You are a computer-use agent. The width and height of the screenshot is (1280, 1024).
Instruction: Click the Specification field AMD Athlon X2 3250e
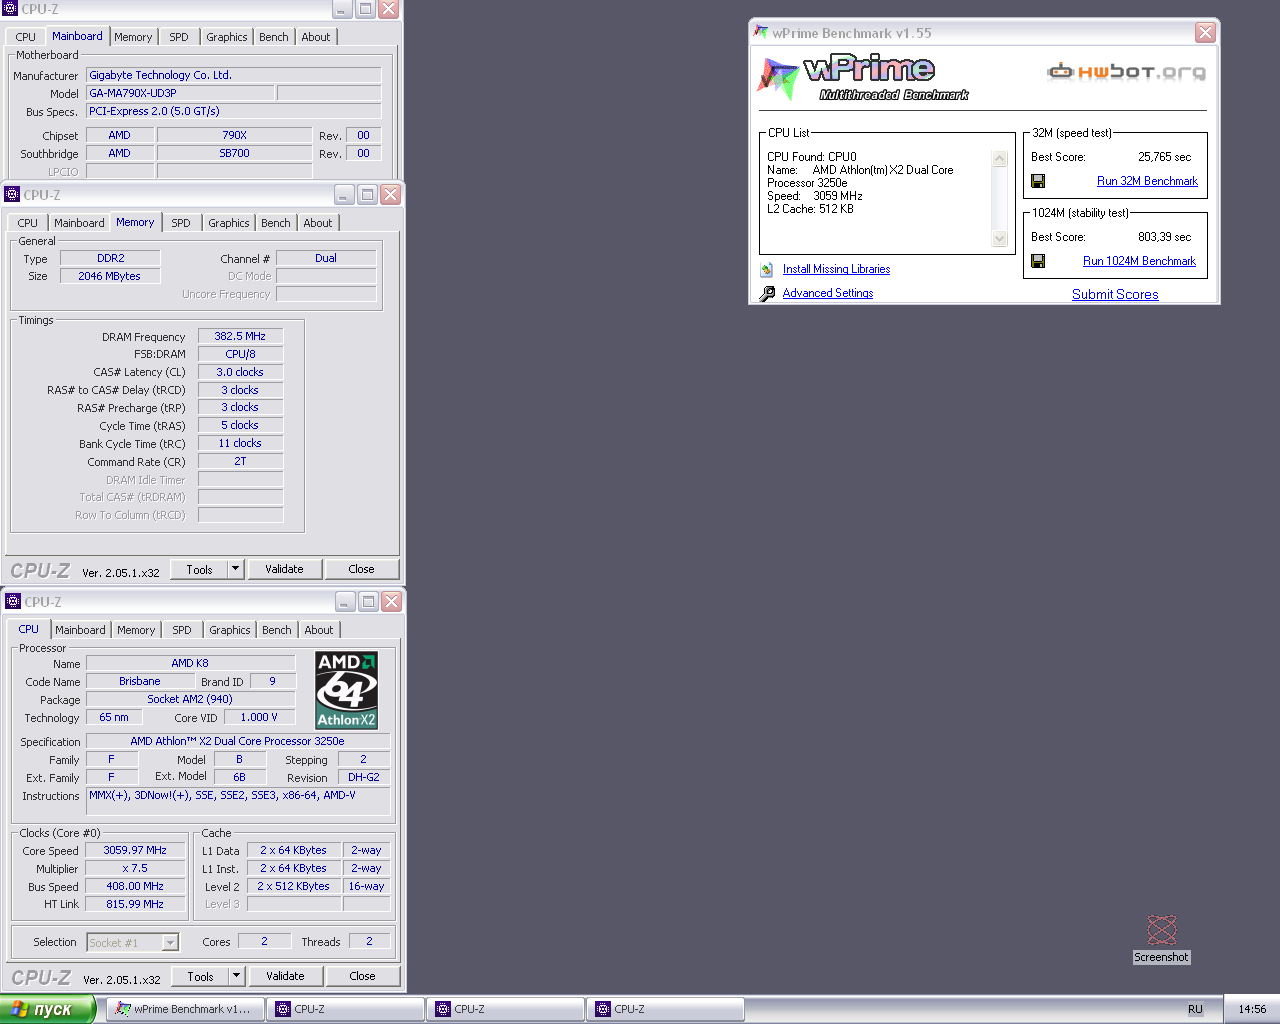[x=237, y=741]
